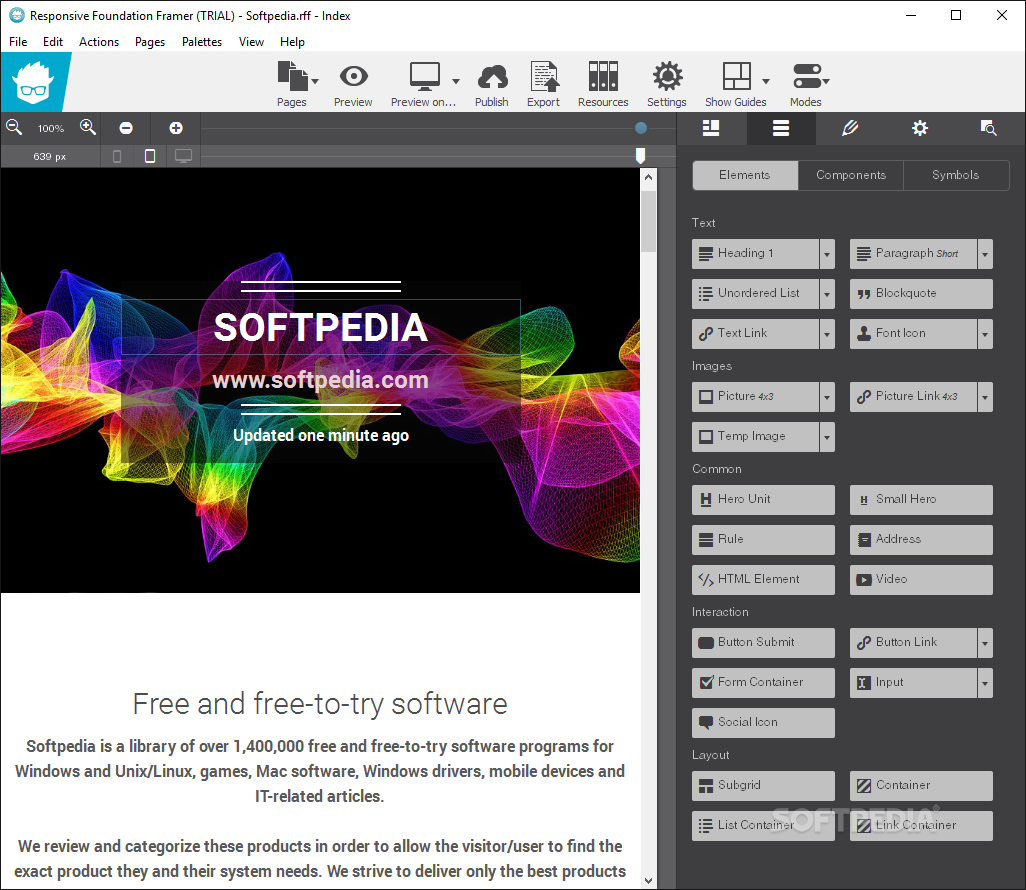The image size is (1026, 890).
Task: Expand the Temp Image dropdown arrow
Action: 827,437
